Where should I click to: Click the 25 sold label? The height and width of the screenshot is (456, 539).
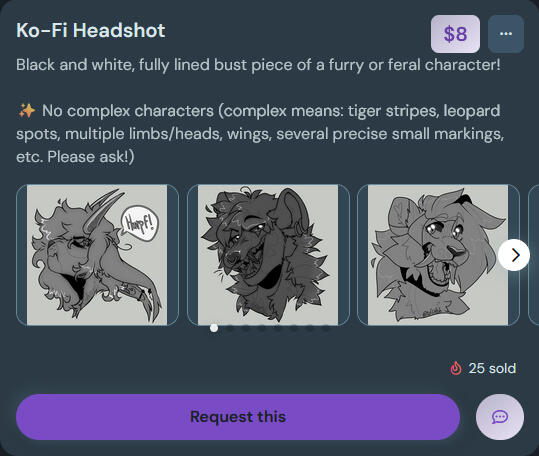492,368
